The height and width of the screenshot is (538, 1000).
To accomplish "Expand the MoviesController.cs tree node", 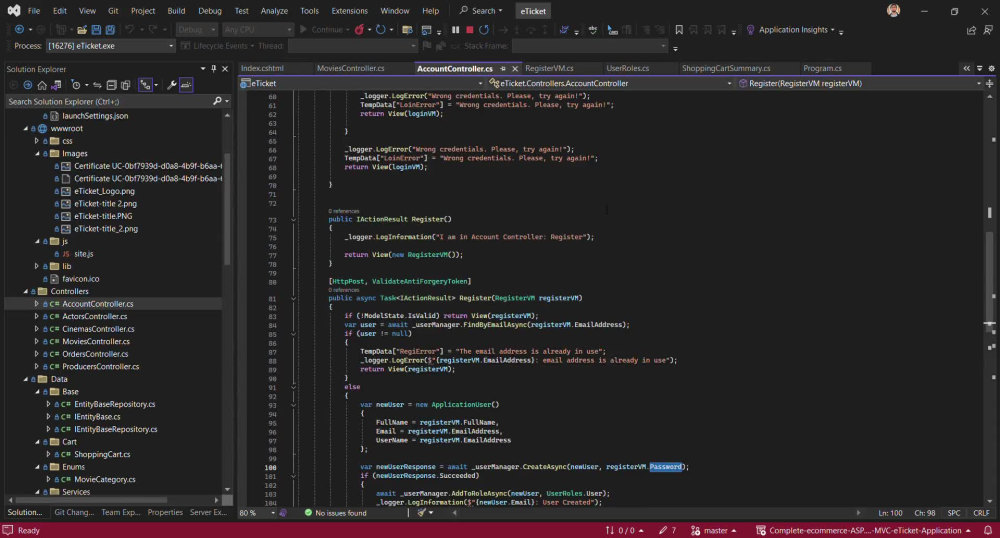I will tap(36, 342).
